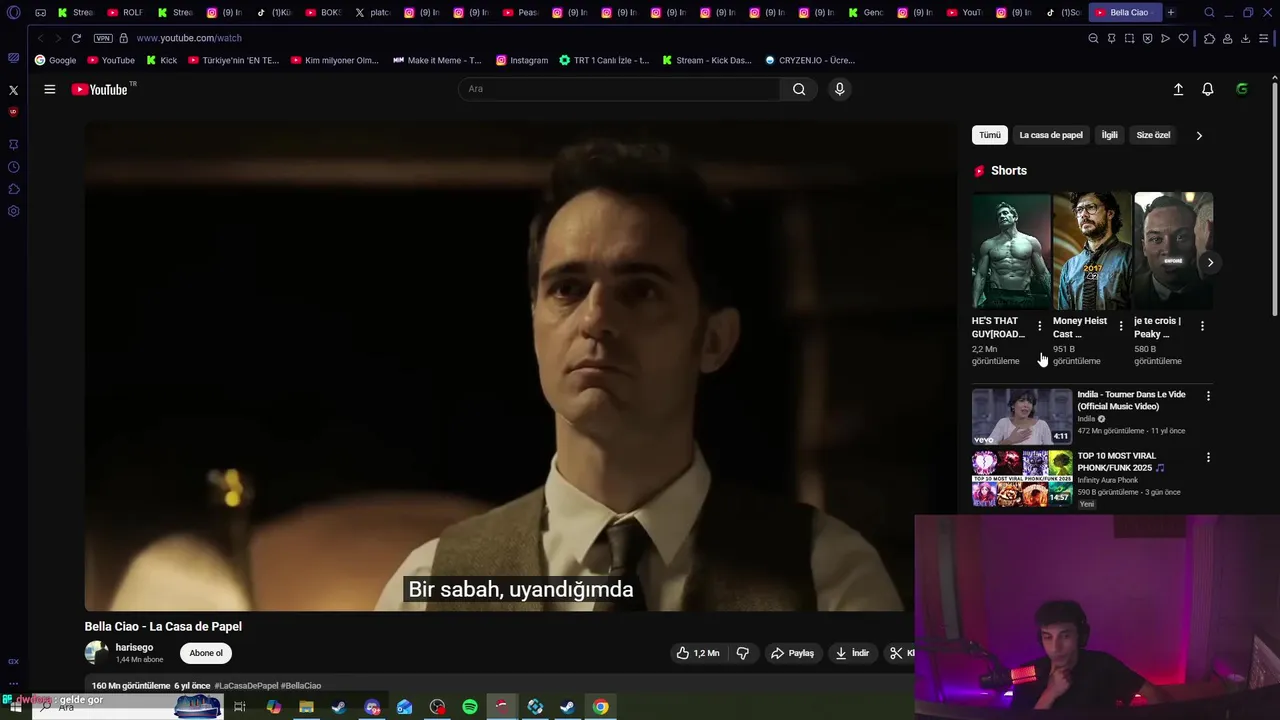Screen dimensions: 1280x720
Task: Open TOP 10 MOST VIRAL PHONK thumbnail
Action: (1022, 478)
